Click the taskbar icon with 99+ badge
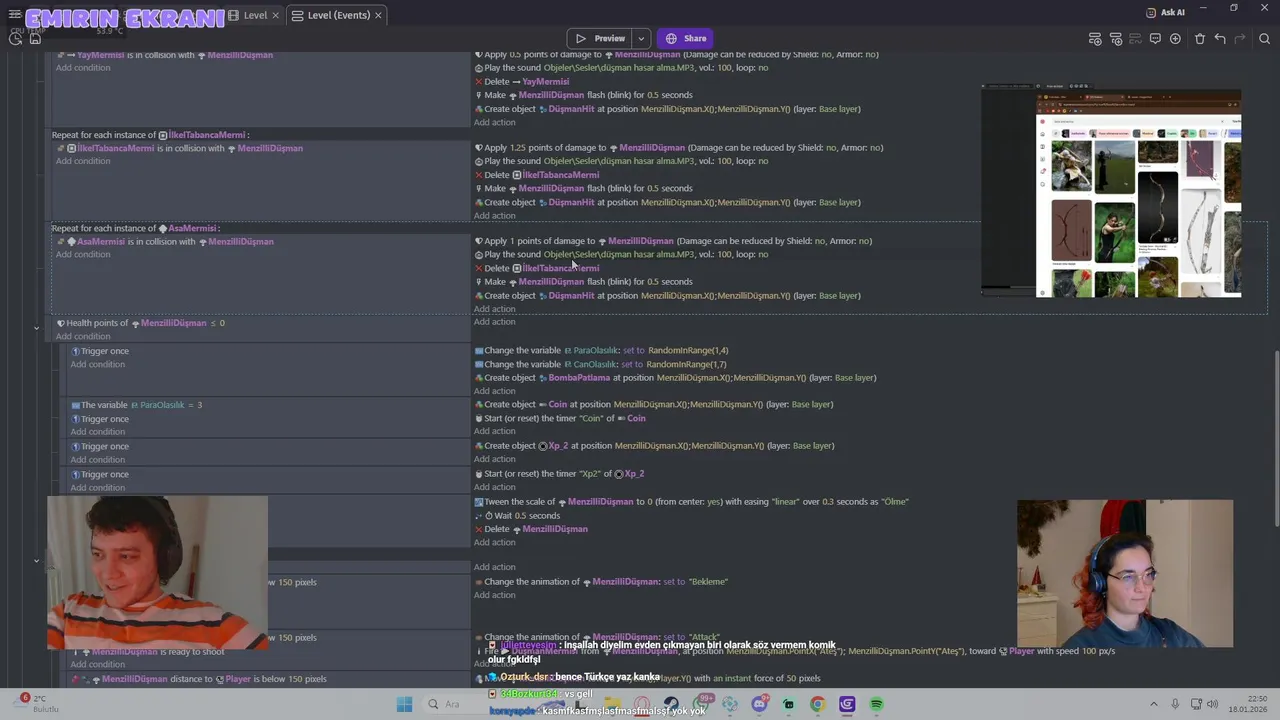 pyautogui.click(x=701, y=704)
